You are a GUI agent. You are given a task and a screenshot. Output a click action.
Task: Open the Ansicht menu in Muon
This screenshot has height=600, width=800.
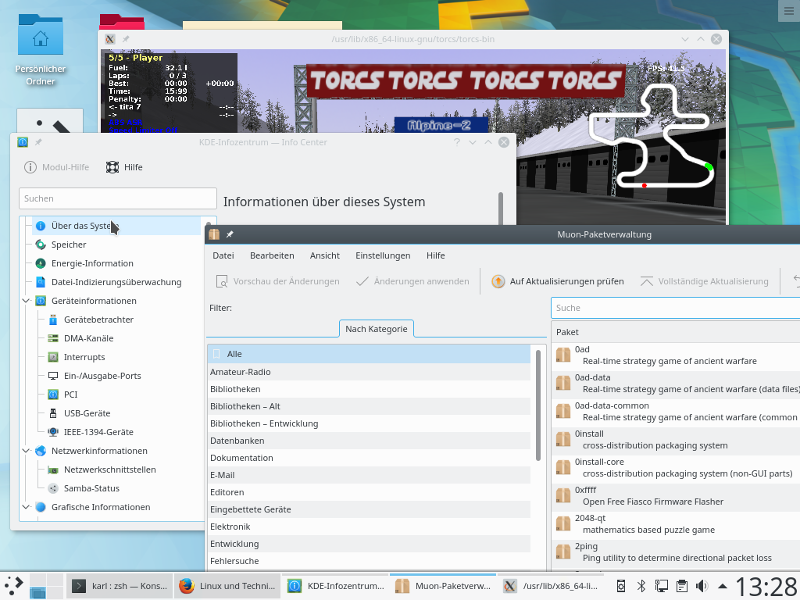pos(324,256)
